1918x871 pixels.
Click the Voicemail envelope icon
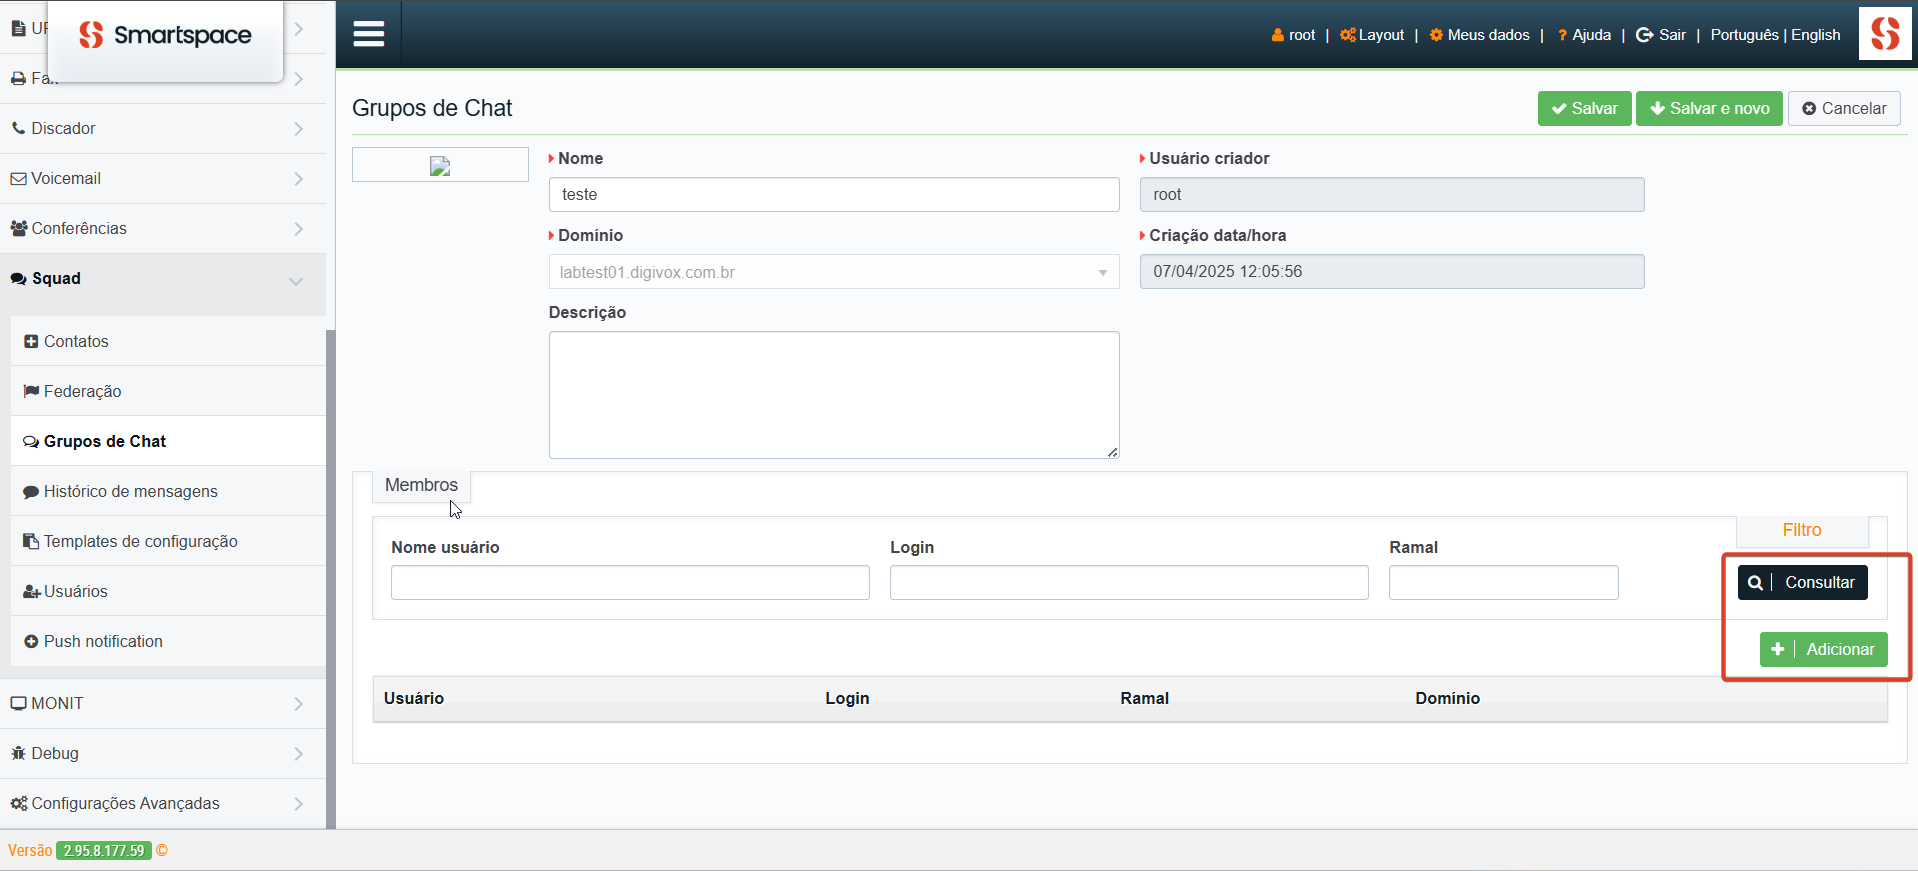(18, 178)
